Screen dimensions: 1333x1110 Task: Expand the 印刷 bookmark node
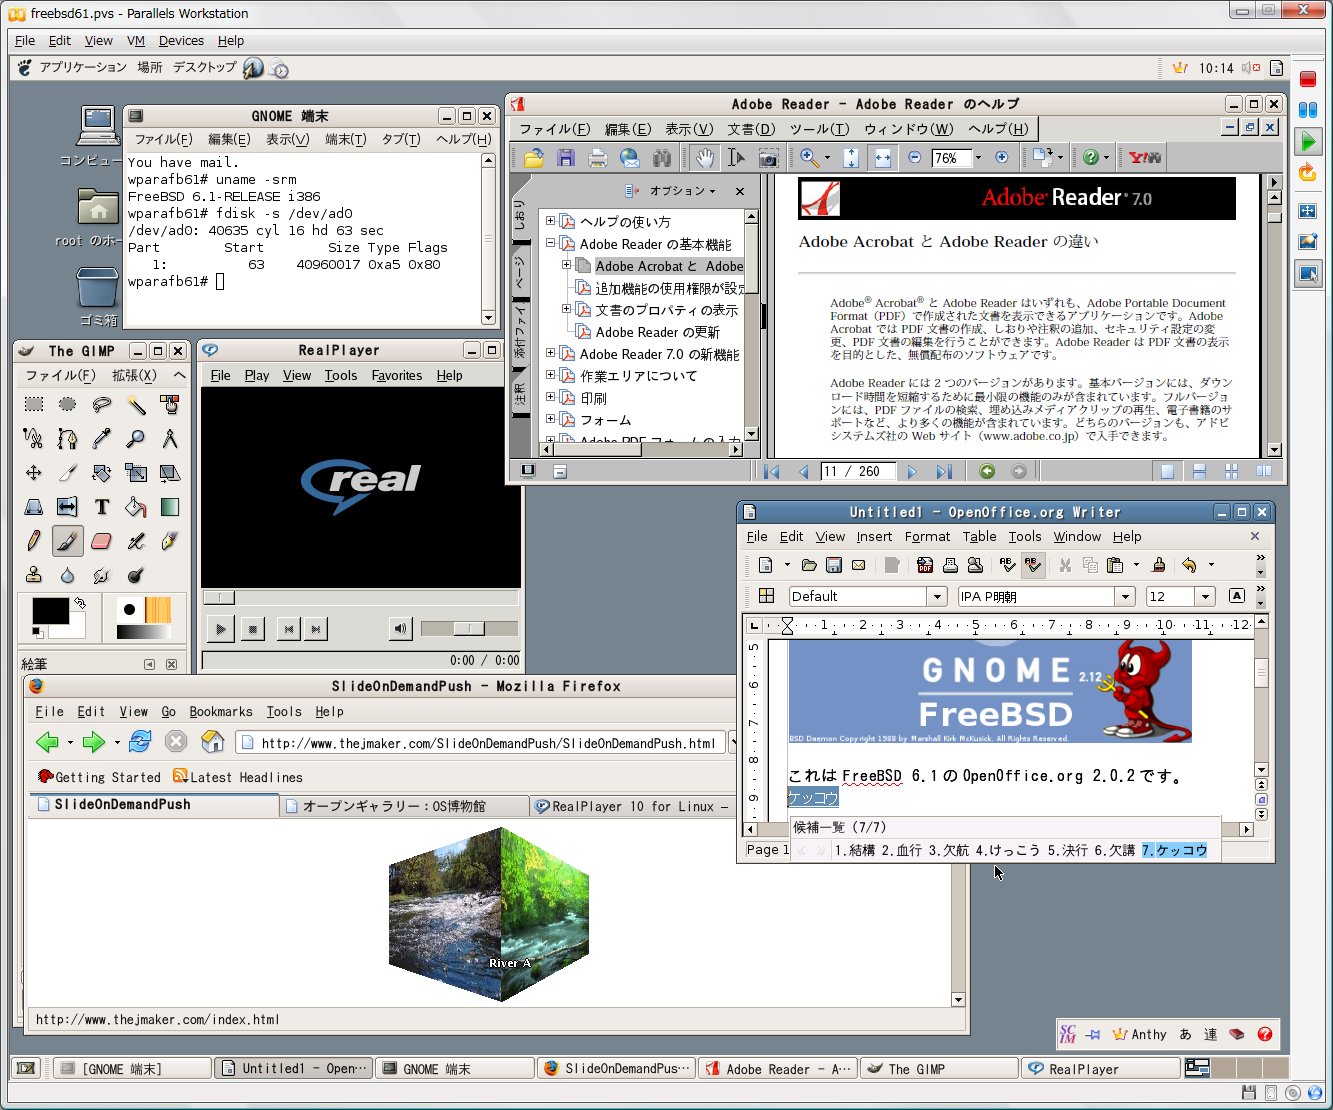550,397
